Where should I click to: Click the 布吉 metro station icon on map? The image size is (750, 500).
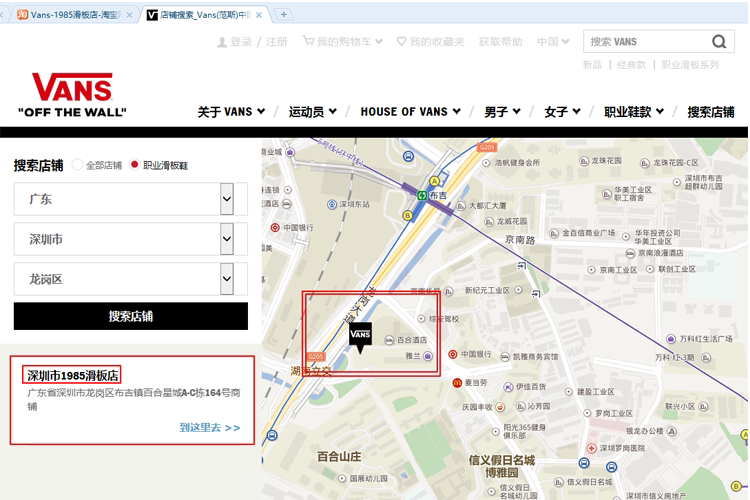tap(422, 195)
